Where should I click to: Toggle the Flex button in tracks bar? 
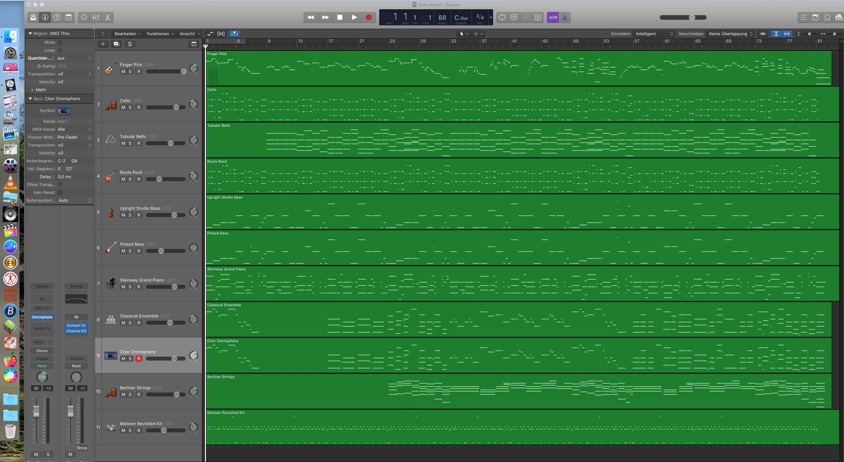pos(221,33)
